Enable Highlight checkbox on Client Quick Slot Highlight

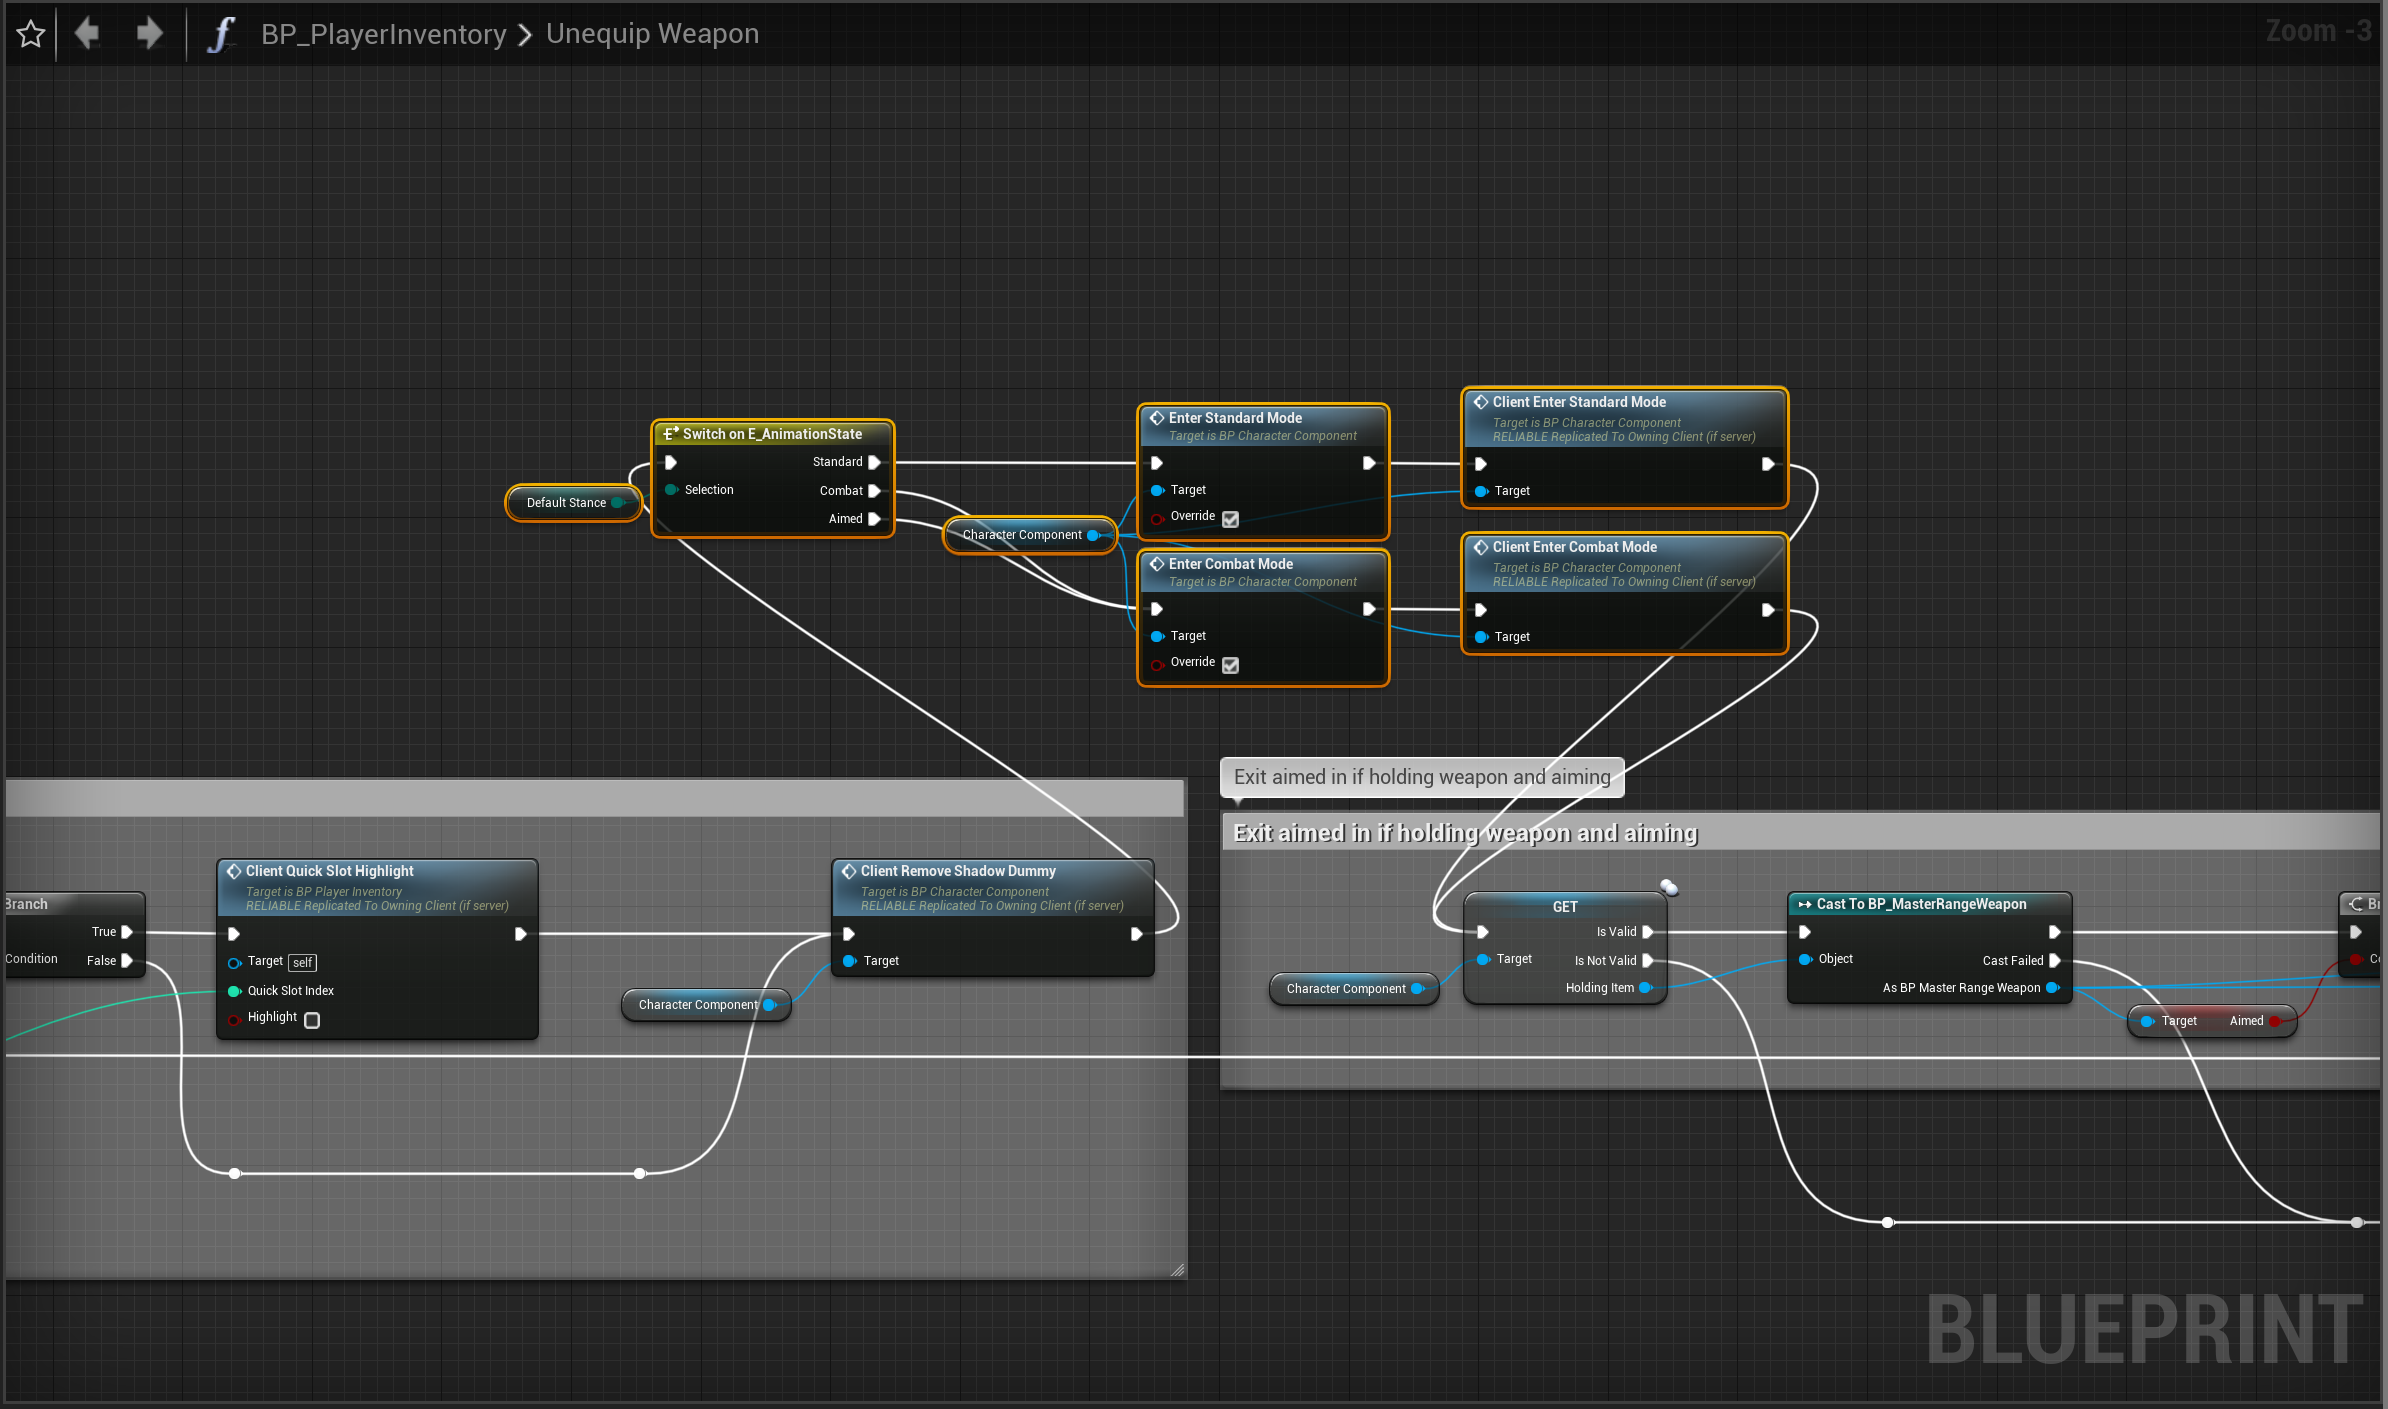pos(312,1019)
